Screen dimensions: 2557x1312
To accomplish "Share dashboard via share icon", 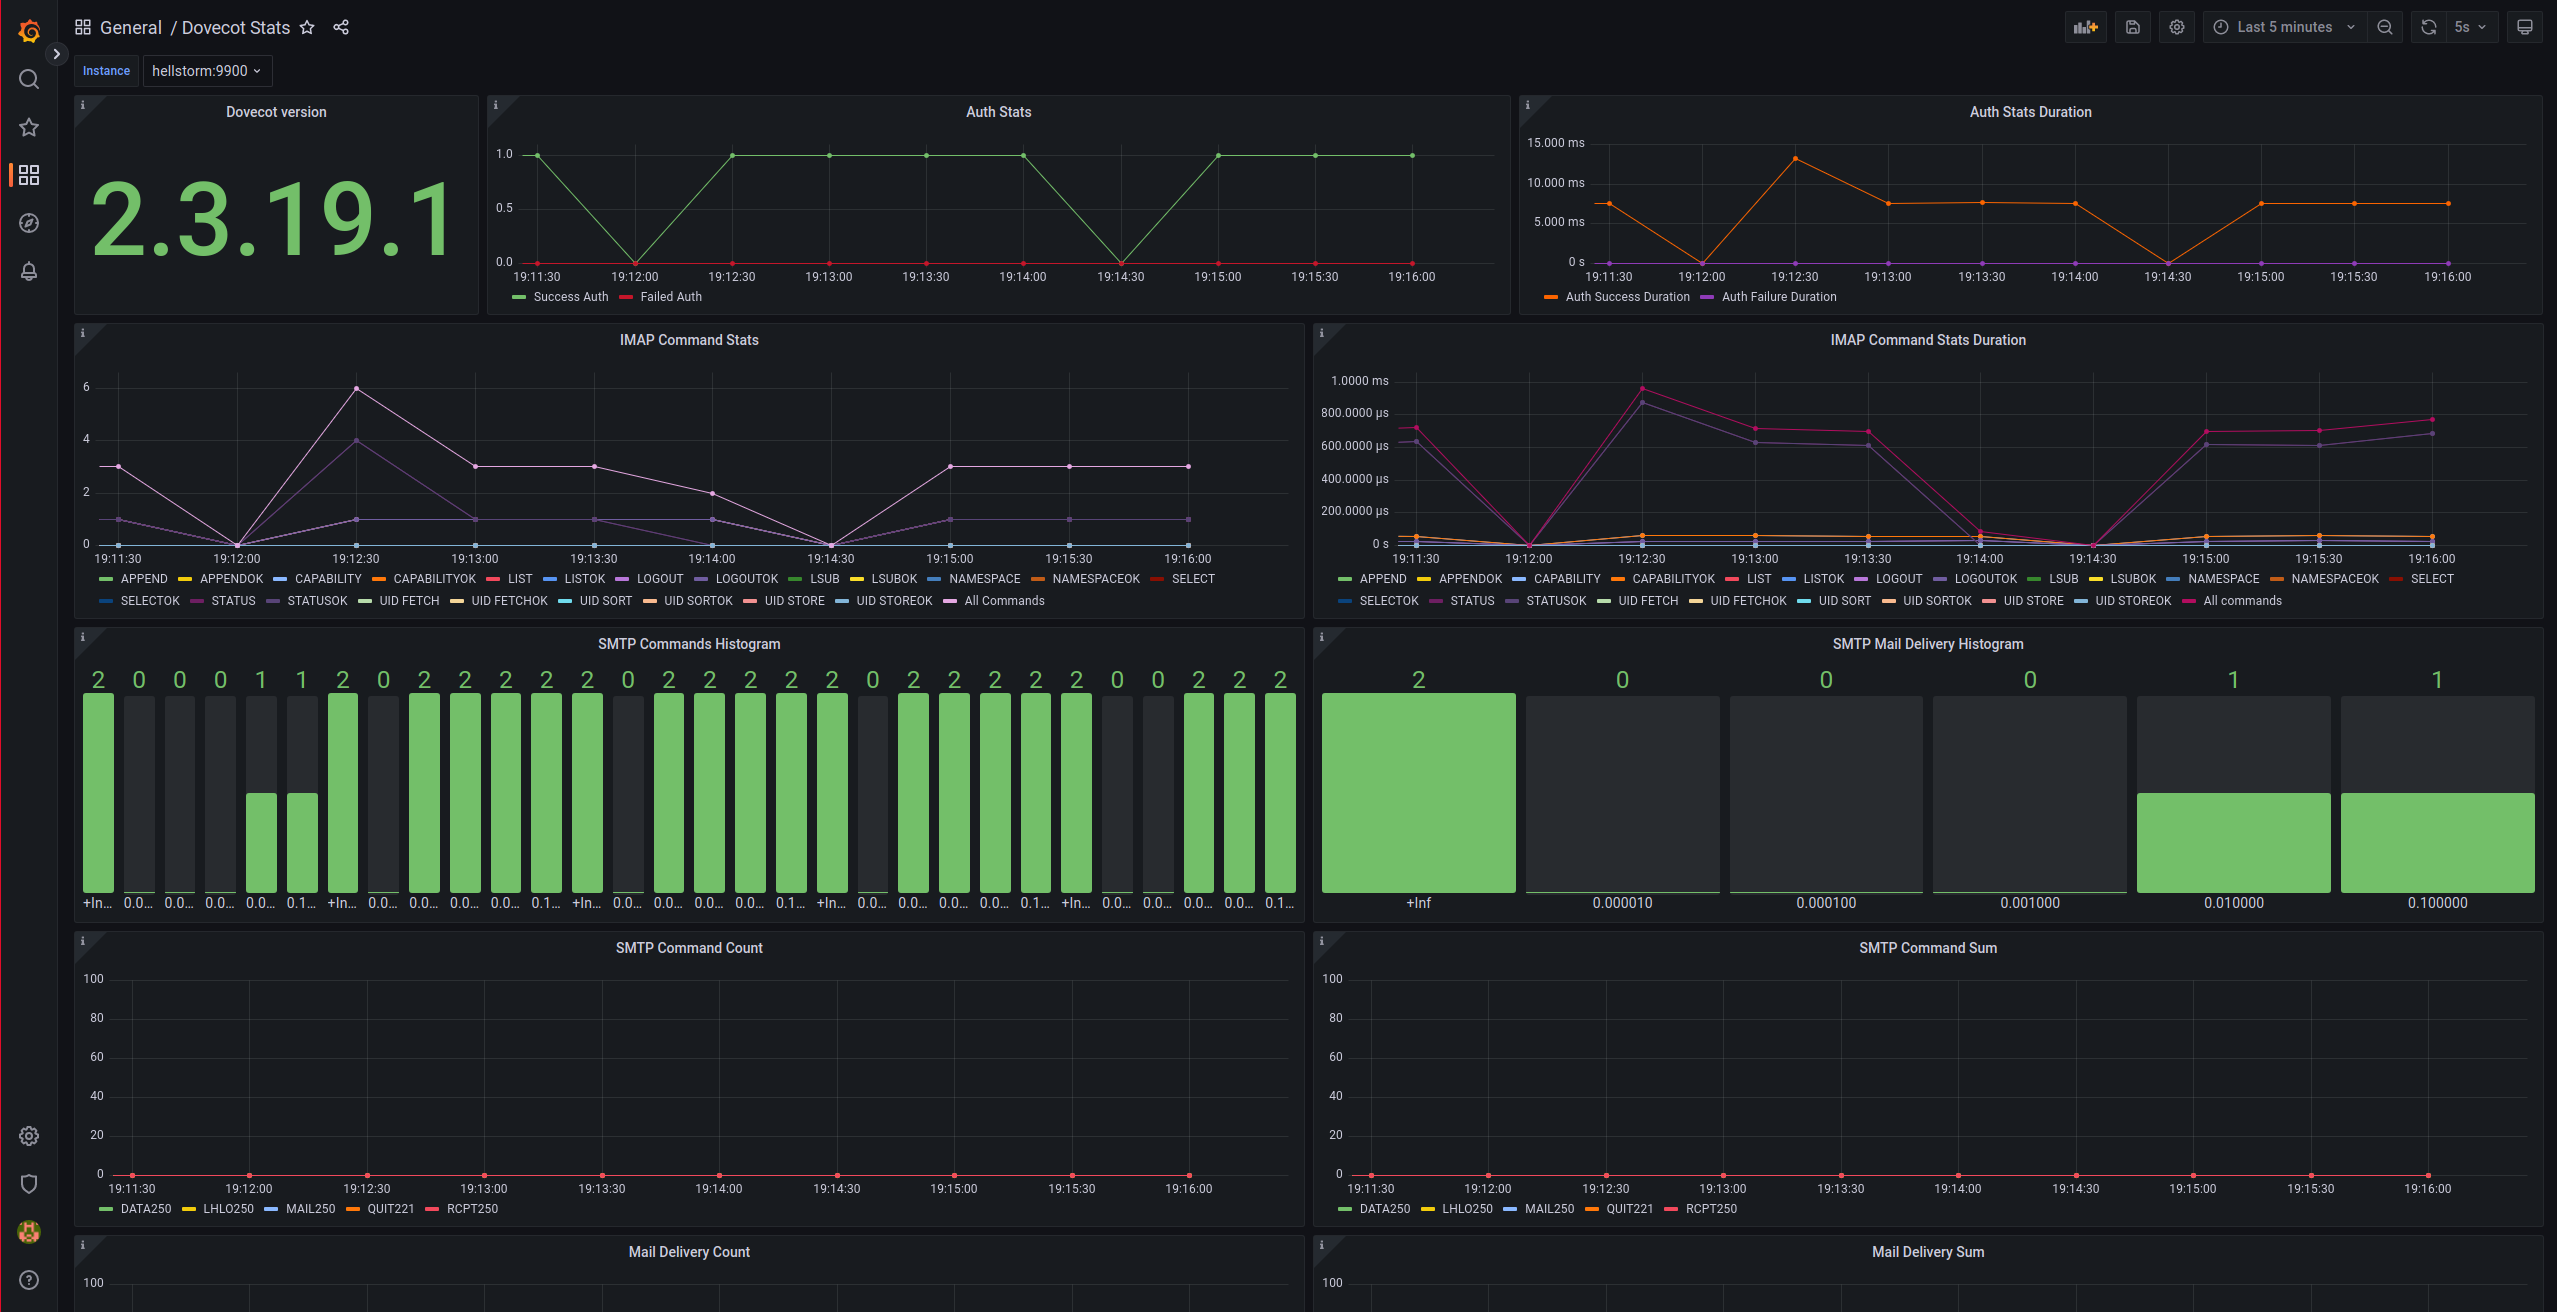I will pos(341,27).
